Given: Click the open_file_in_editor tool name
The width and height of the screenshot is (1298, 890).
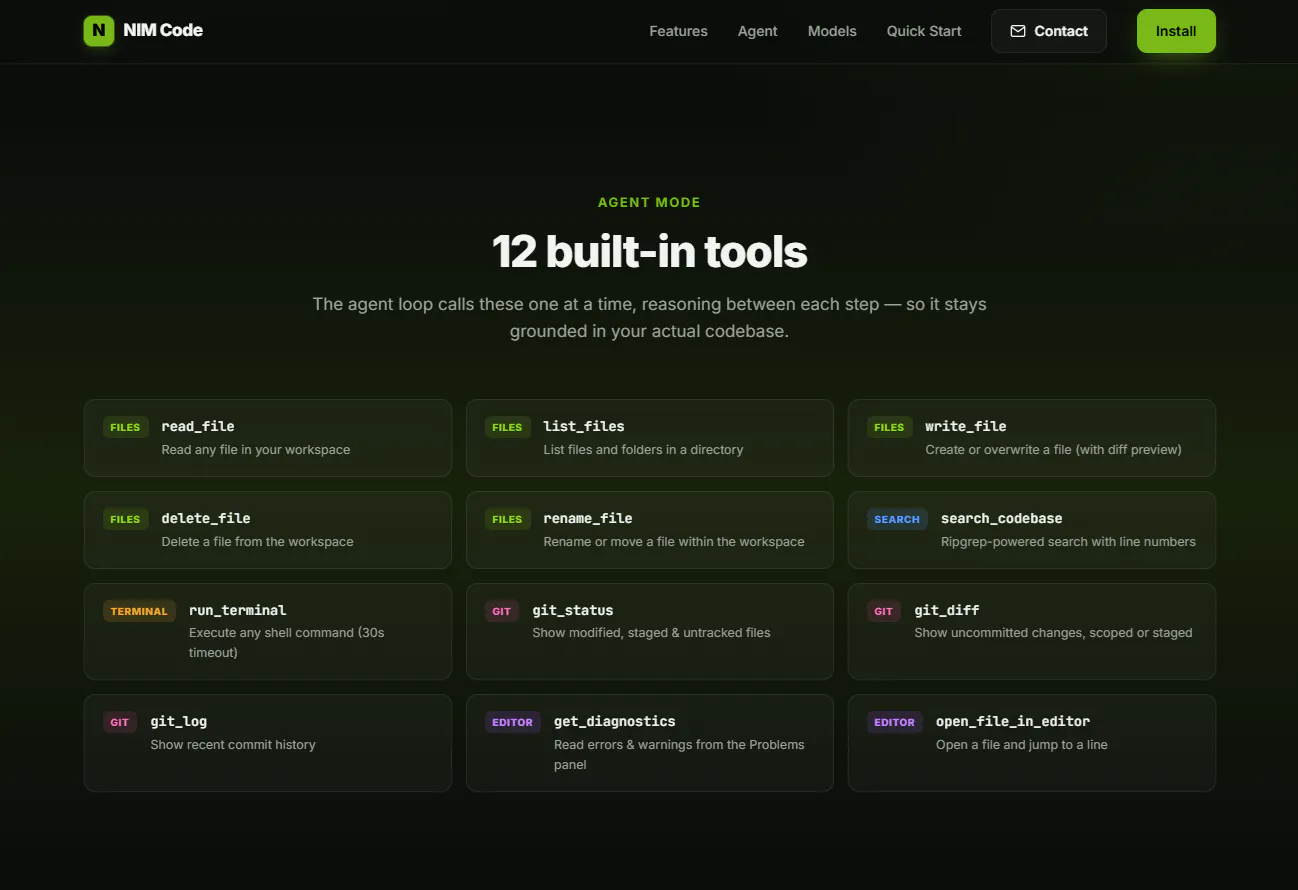Looking at the screenshot, I should tap(1013, 721).
